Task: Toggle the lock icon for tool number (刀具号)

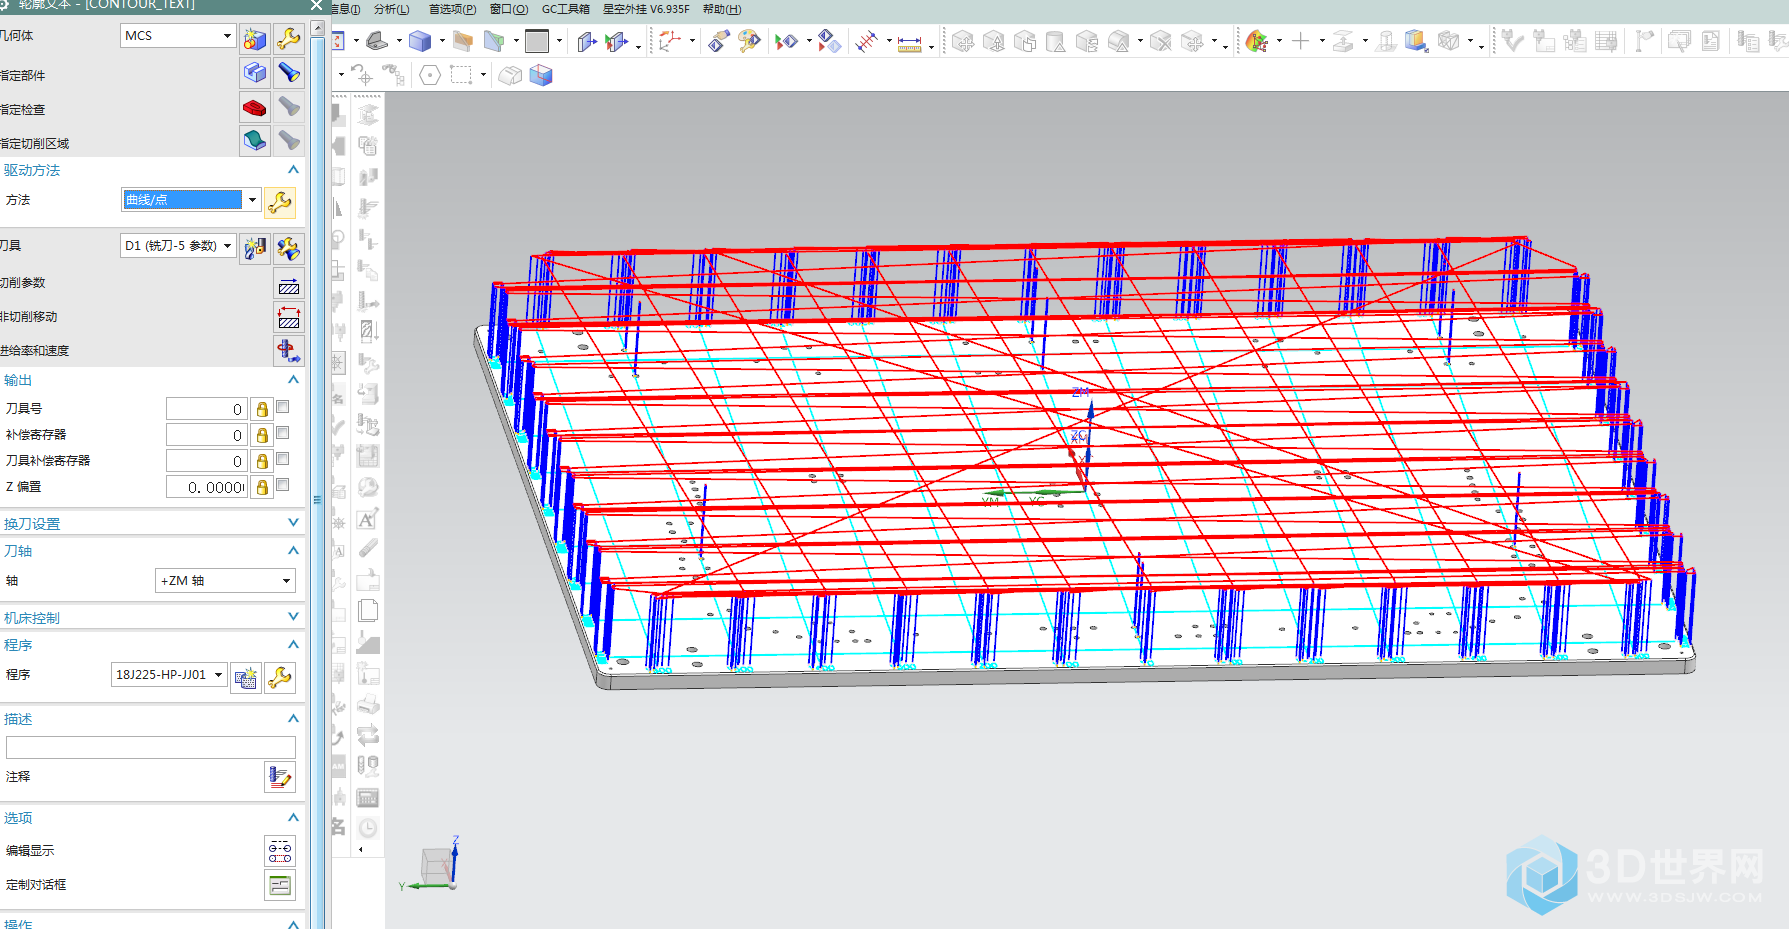Action: pyautogui.click(x=262, y=409)
